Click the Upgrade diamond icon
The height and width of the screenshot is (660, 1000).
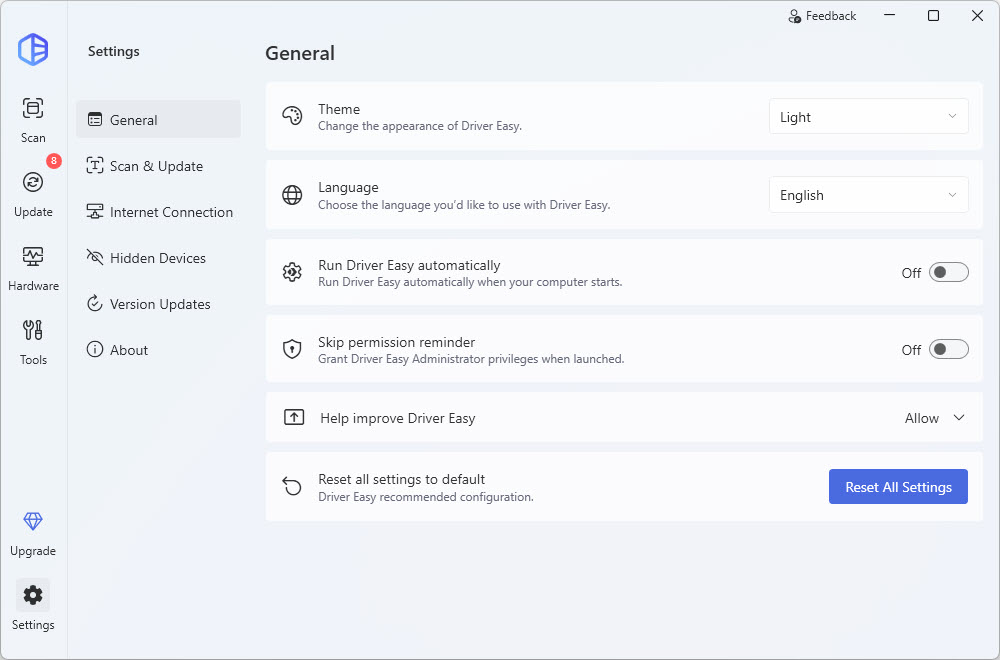click(x=33, y=522)
